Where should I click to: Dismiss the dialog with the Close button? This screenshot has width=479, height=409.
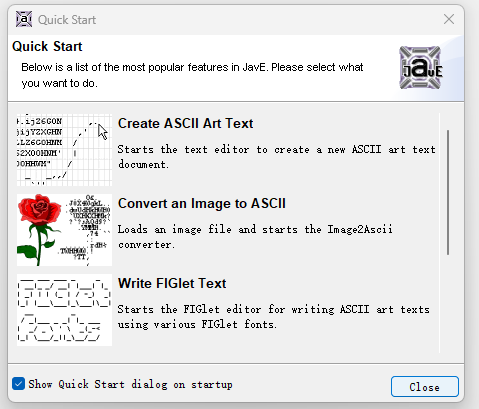[425, 387]
